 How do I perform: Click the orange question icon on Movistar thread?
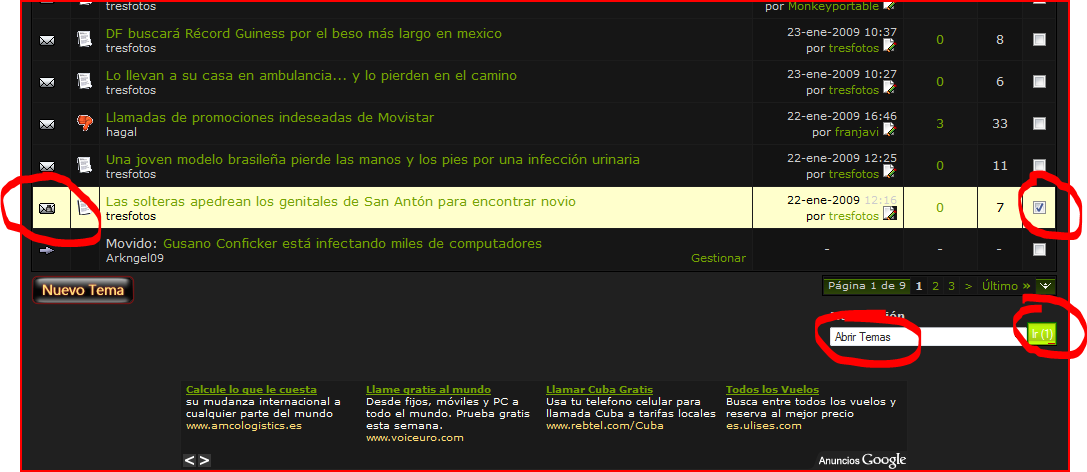85,124
